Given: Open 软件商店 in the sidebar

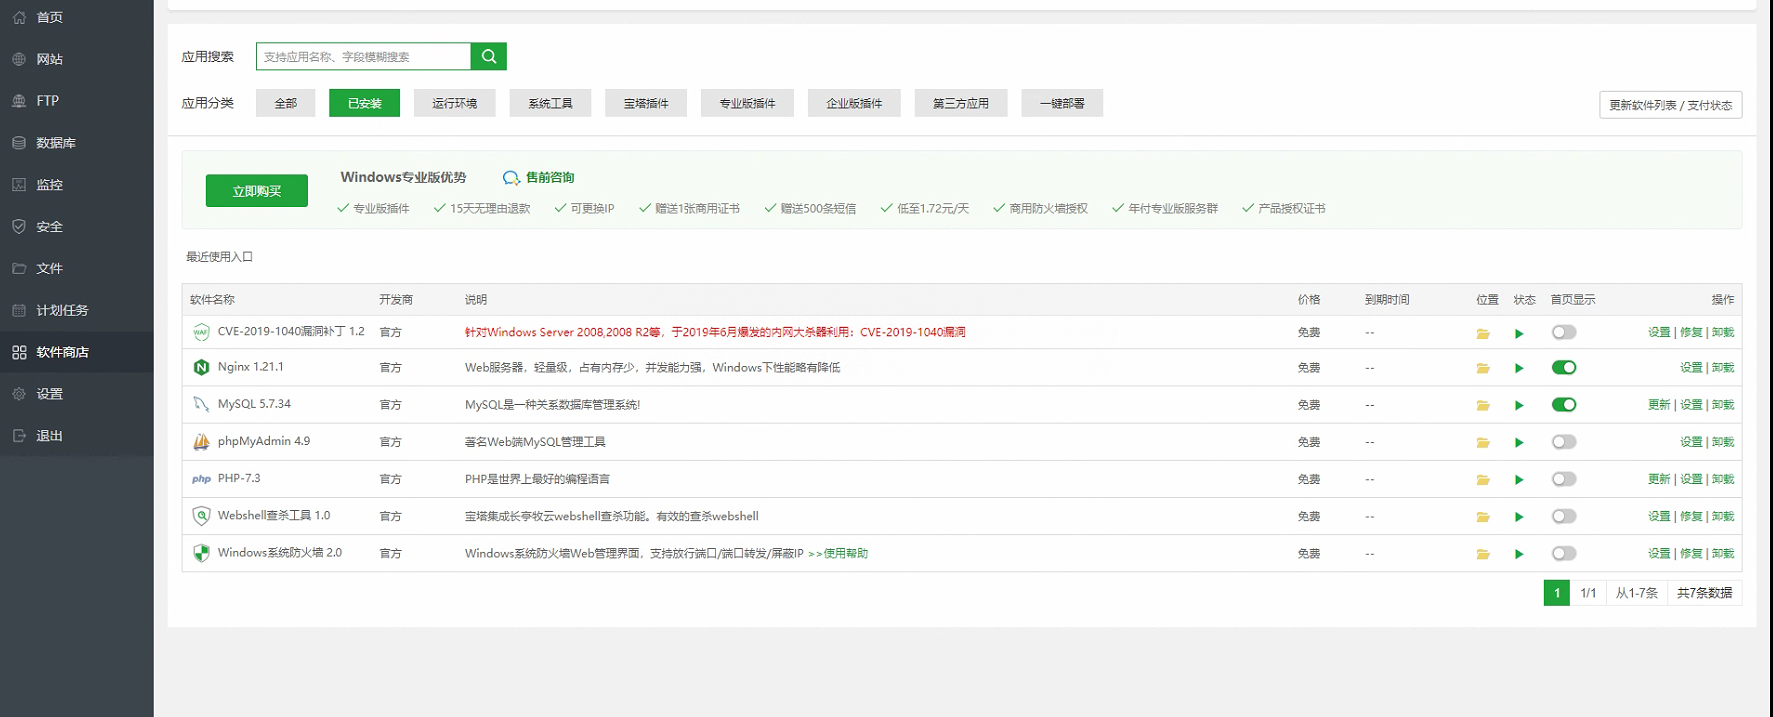Looking at the screenshot, I should tap(77, 352).
